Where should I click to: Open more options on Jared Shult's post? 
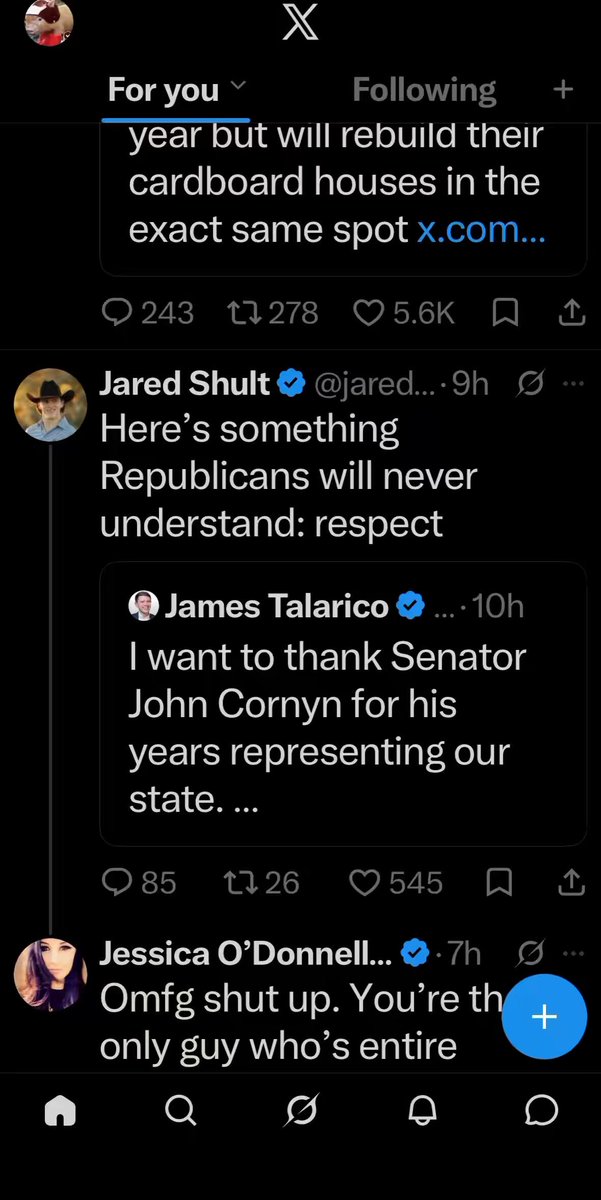(x=572, y=382)
